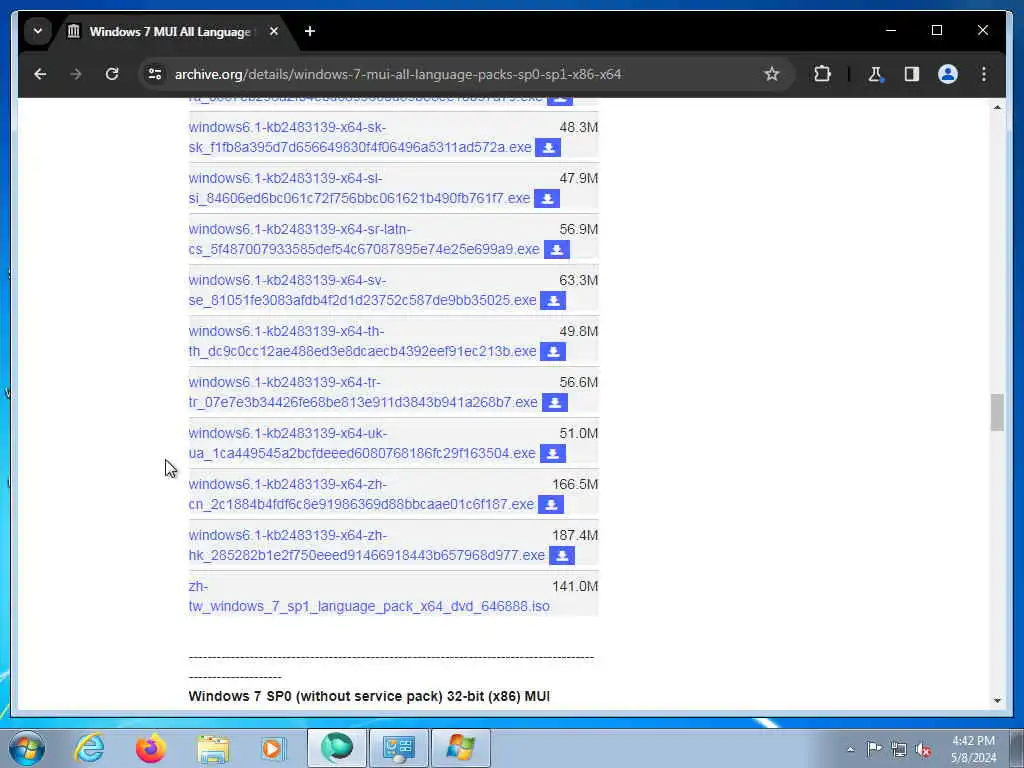1024x768 pixels.
Task: Click the Windows 7 SP0 32-bit MUI heading
Action: [369, 696]
